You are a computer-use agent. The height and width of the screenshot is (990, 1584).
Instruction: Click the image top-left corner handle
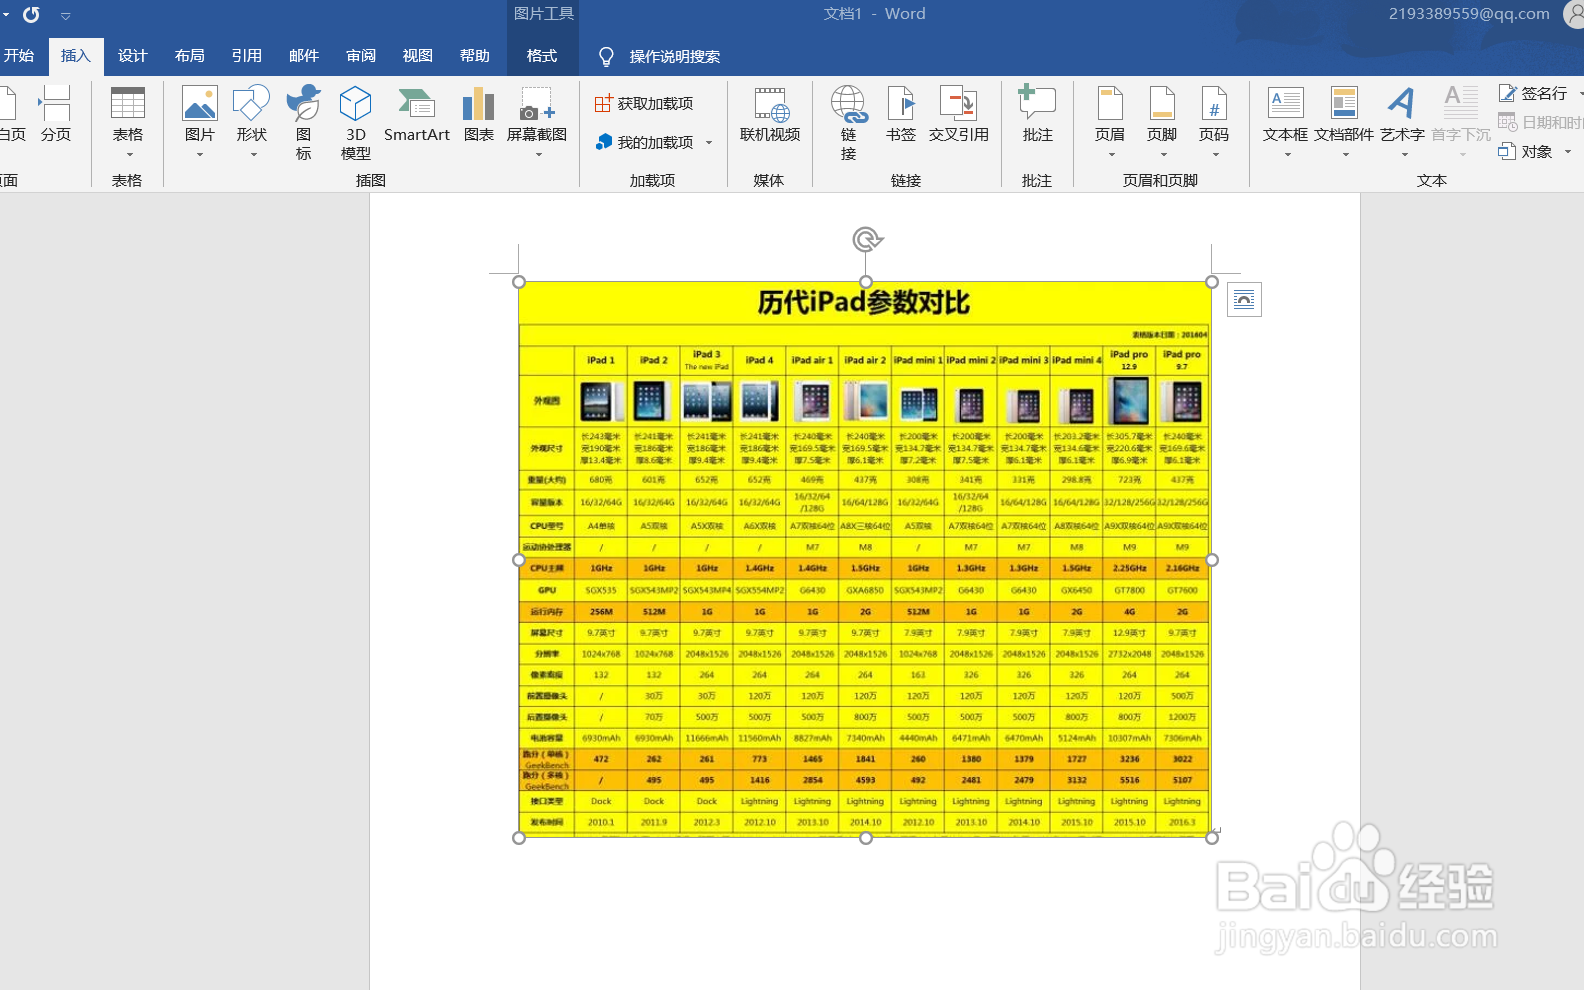[x=519, y=282]
